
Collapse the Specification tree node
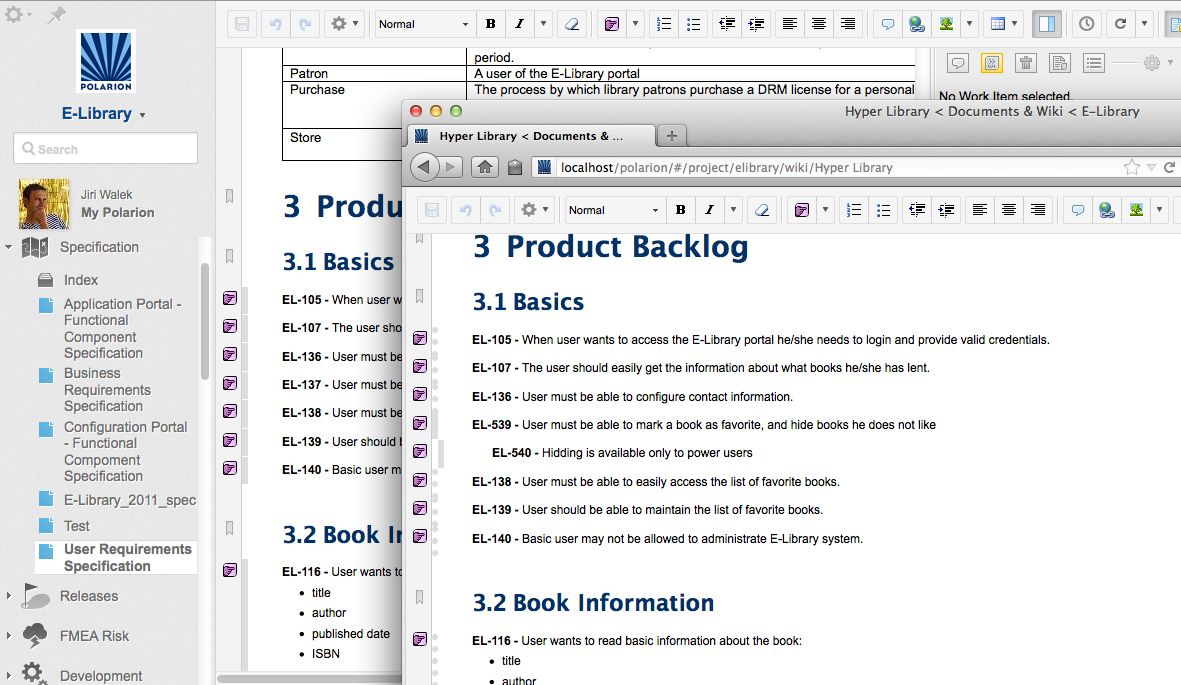point(8,246)
